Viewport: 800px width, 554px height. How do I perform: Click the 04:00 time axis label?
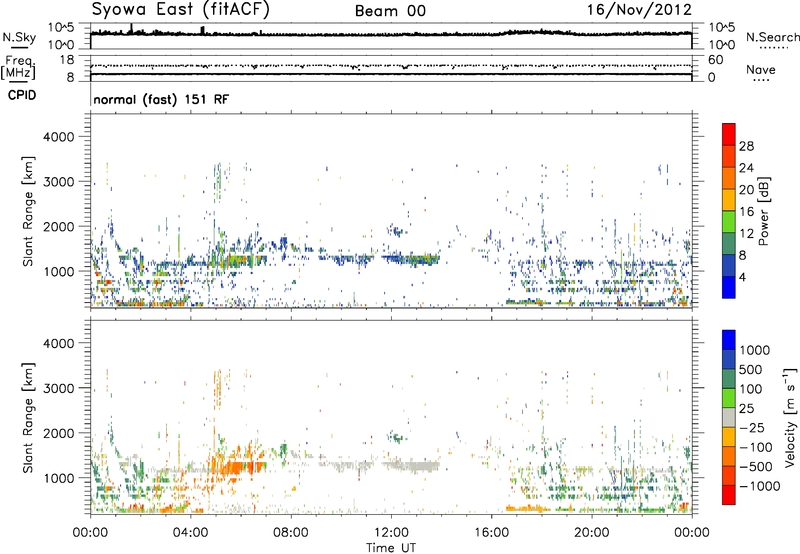click(x=190, y=533)
